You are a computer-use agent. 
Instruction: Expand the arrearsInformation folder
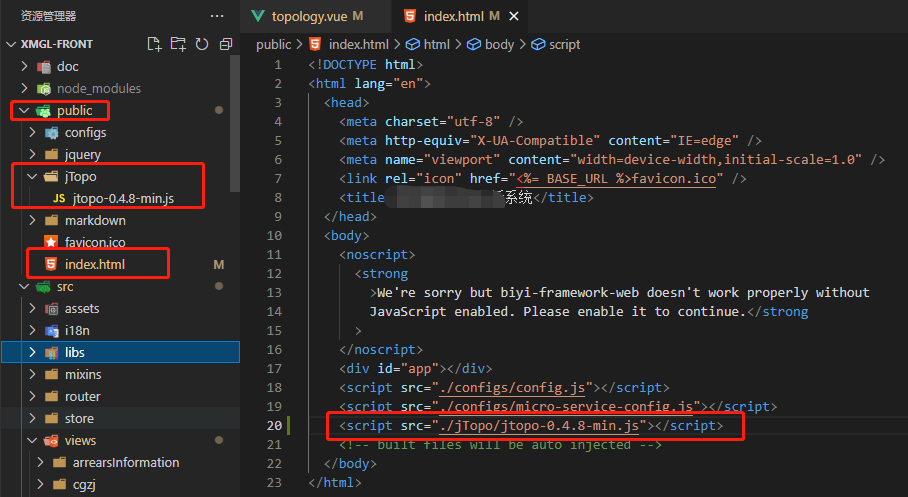point(40,462)
